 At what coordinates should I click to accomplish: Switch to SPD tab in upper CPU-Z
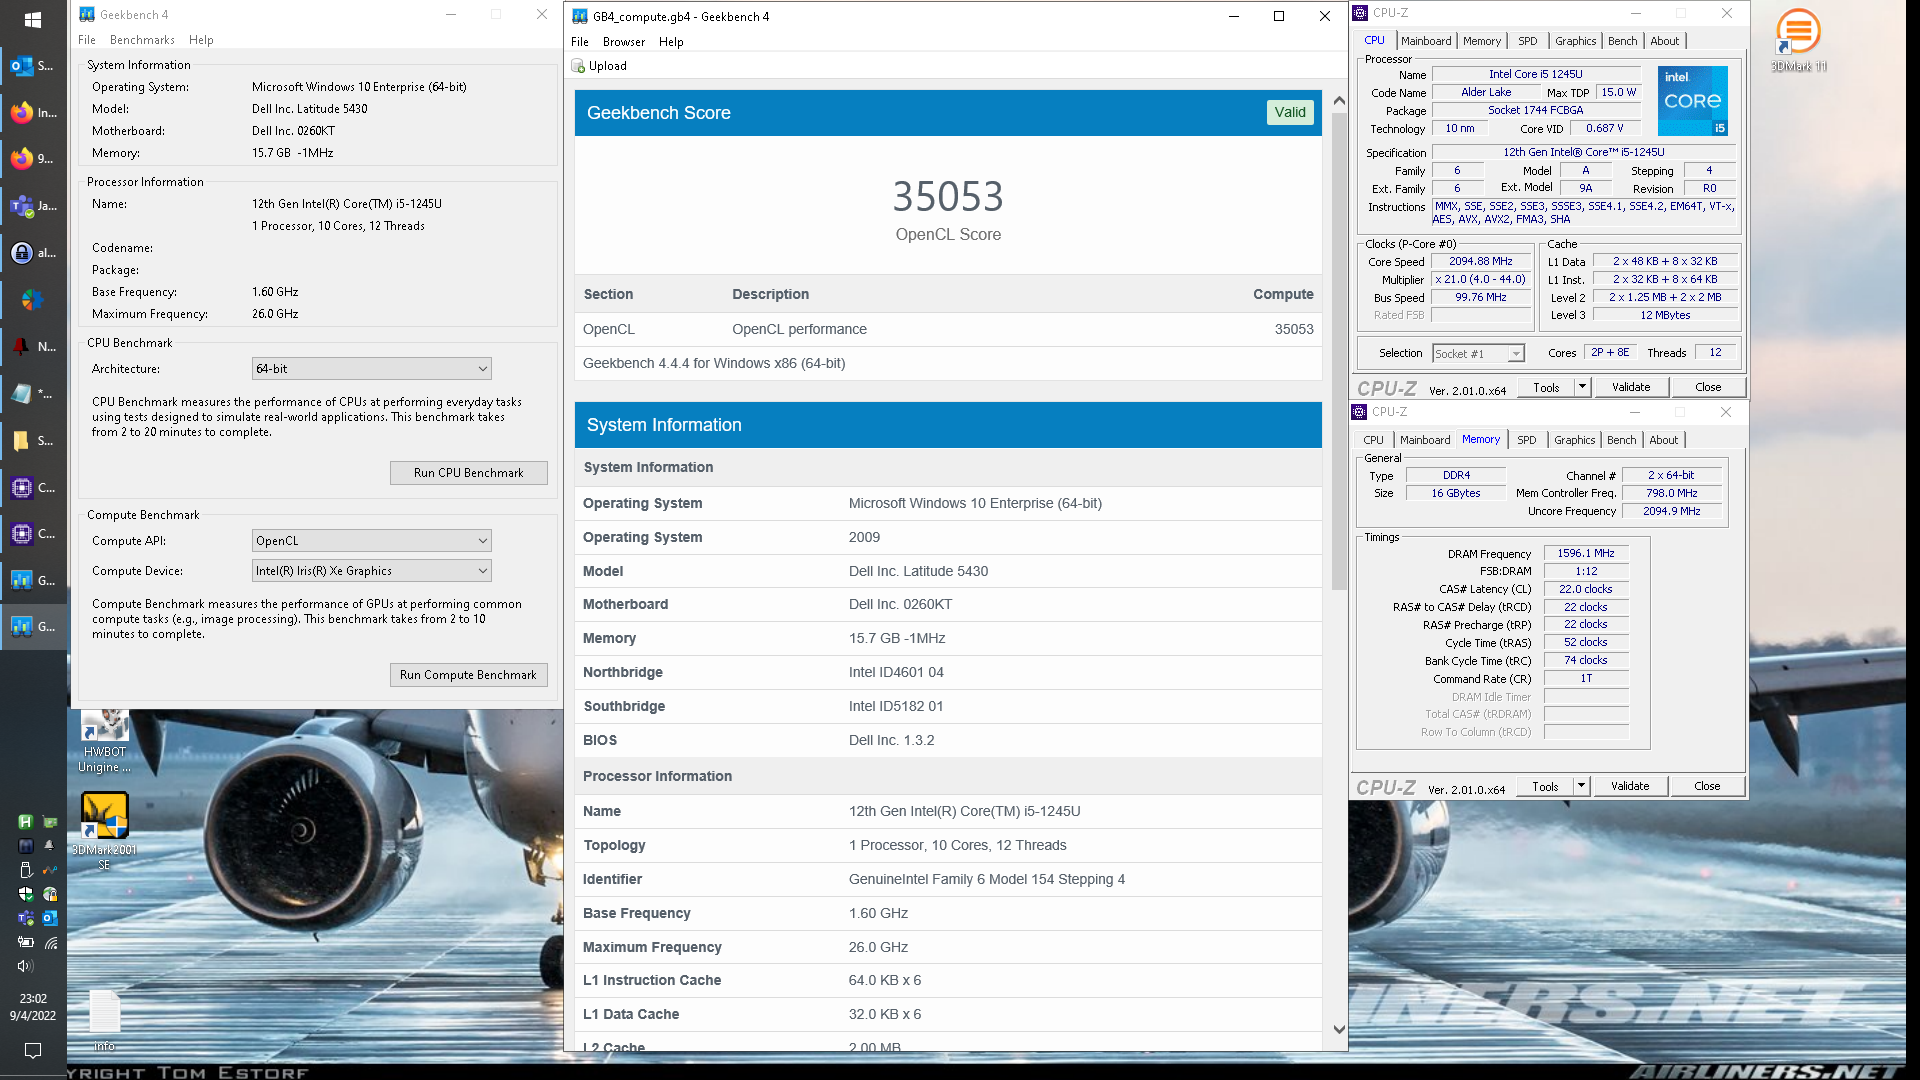(1528, 41)
